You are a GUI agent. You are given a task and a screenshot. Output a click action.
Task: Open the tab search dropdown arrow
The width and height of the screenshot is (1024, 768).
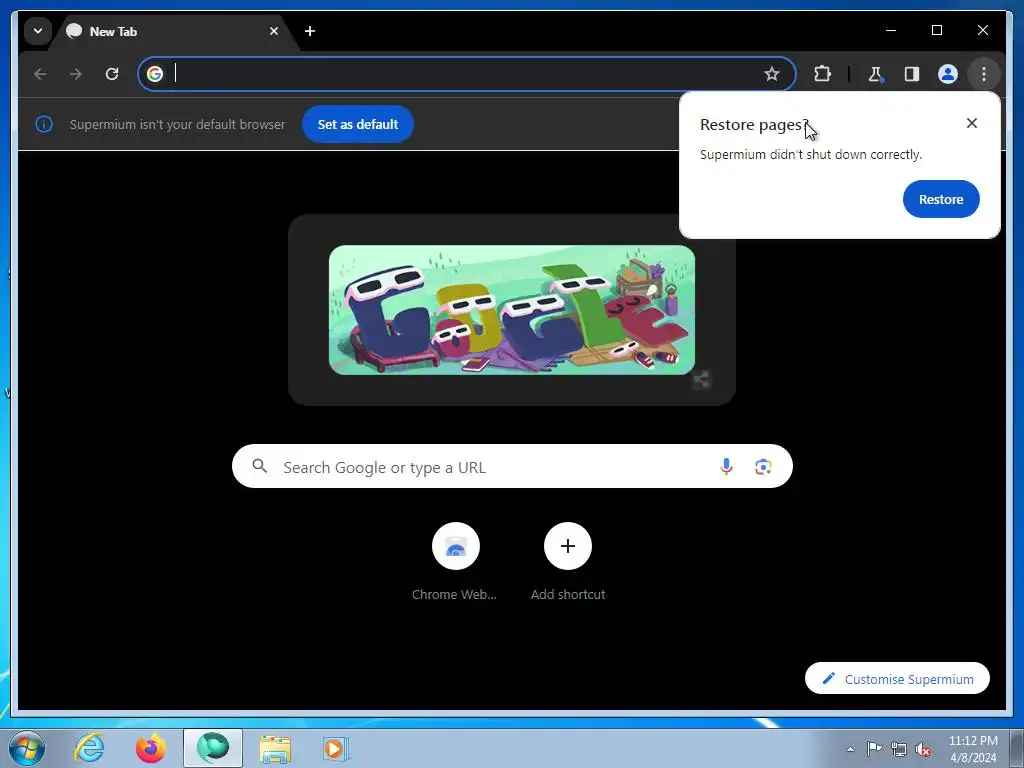pyautogui.click(x=38, y=31)
